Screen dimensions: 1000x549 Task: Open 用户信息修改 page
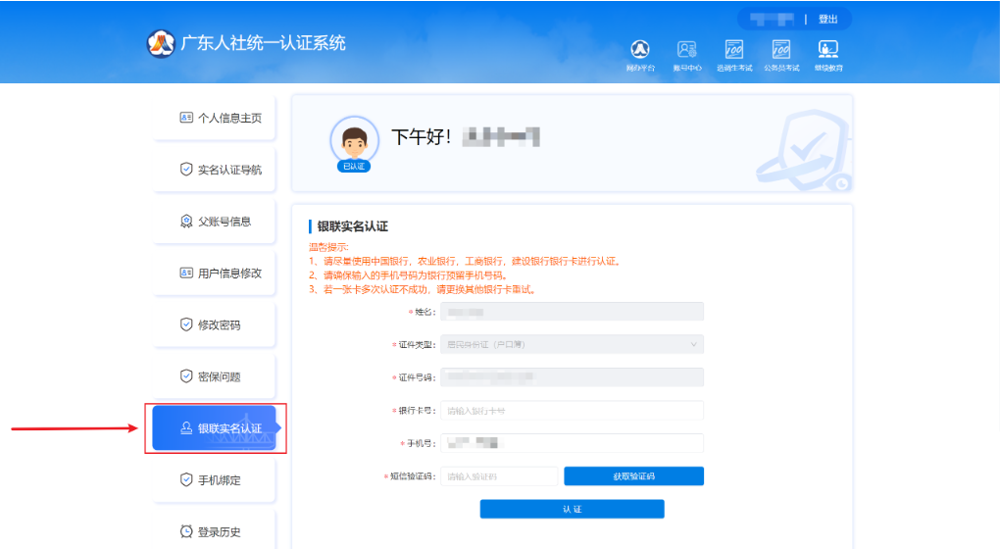point(214,273)
